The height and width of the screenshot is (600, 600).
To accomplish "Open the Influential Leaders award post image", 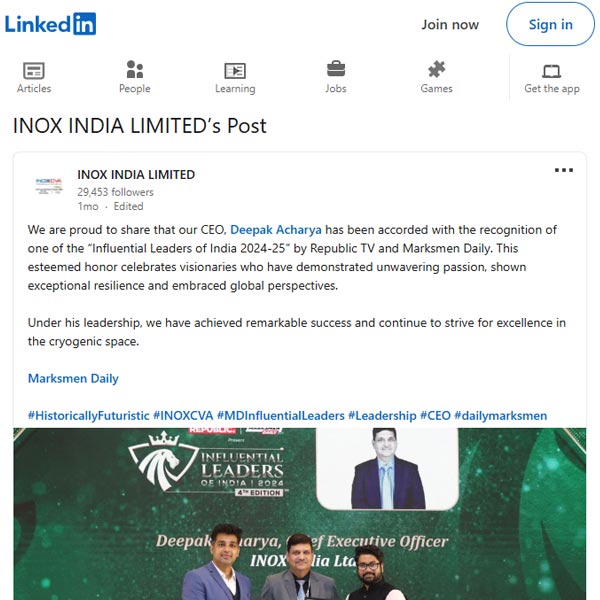I will [x=300, y=514].
